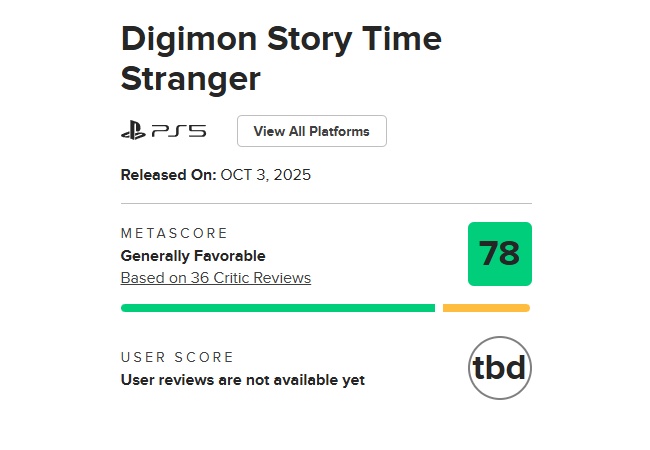Screen dimensions: 650x450
Task: Open the green 78 Metascore badge
Action: (x=499, y=254)
